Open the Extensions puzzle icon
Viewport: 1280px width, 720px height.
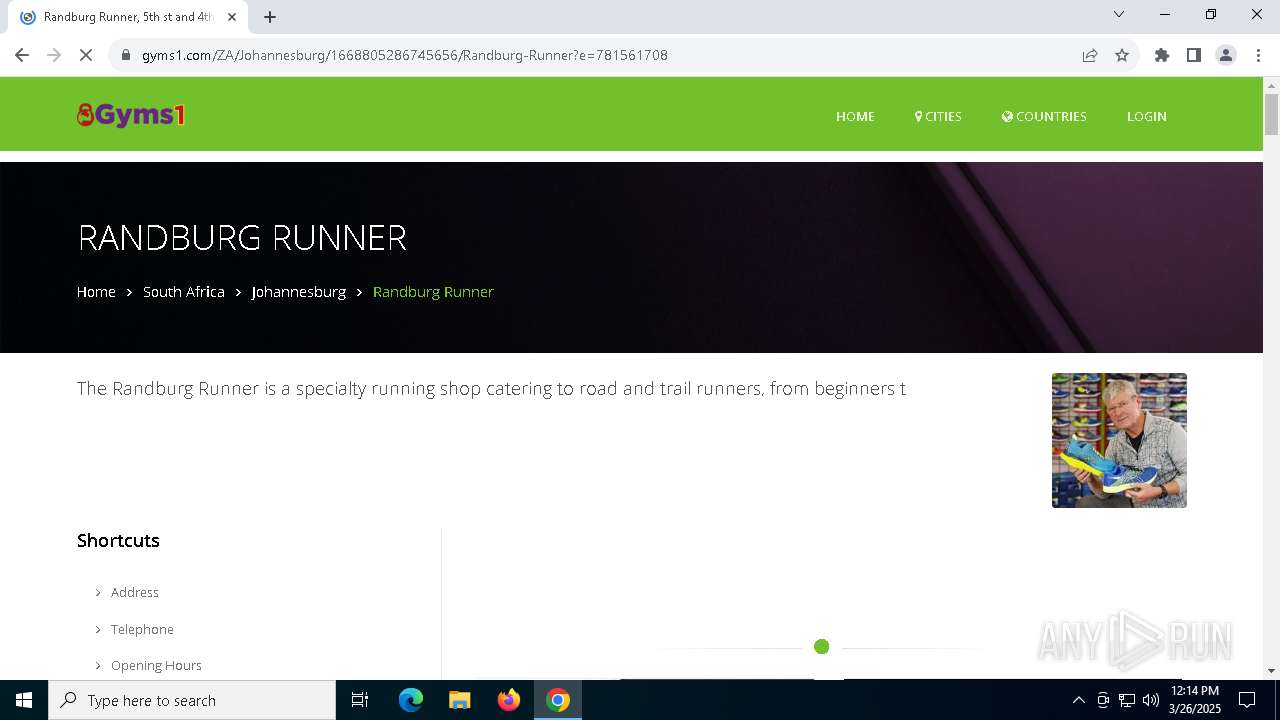tap(1162, 55)
